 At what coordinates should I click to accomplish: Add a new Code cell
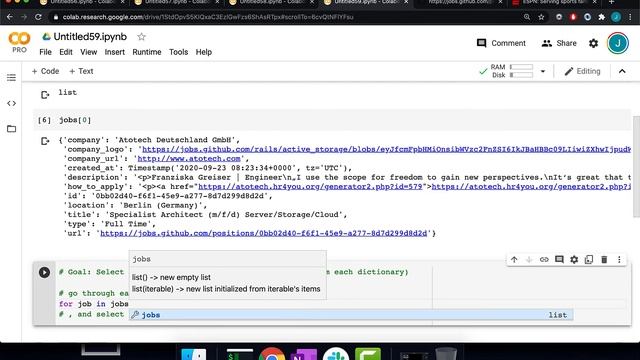click(x=45, y=71)
